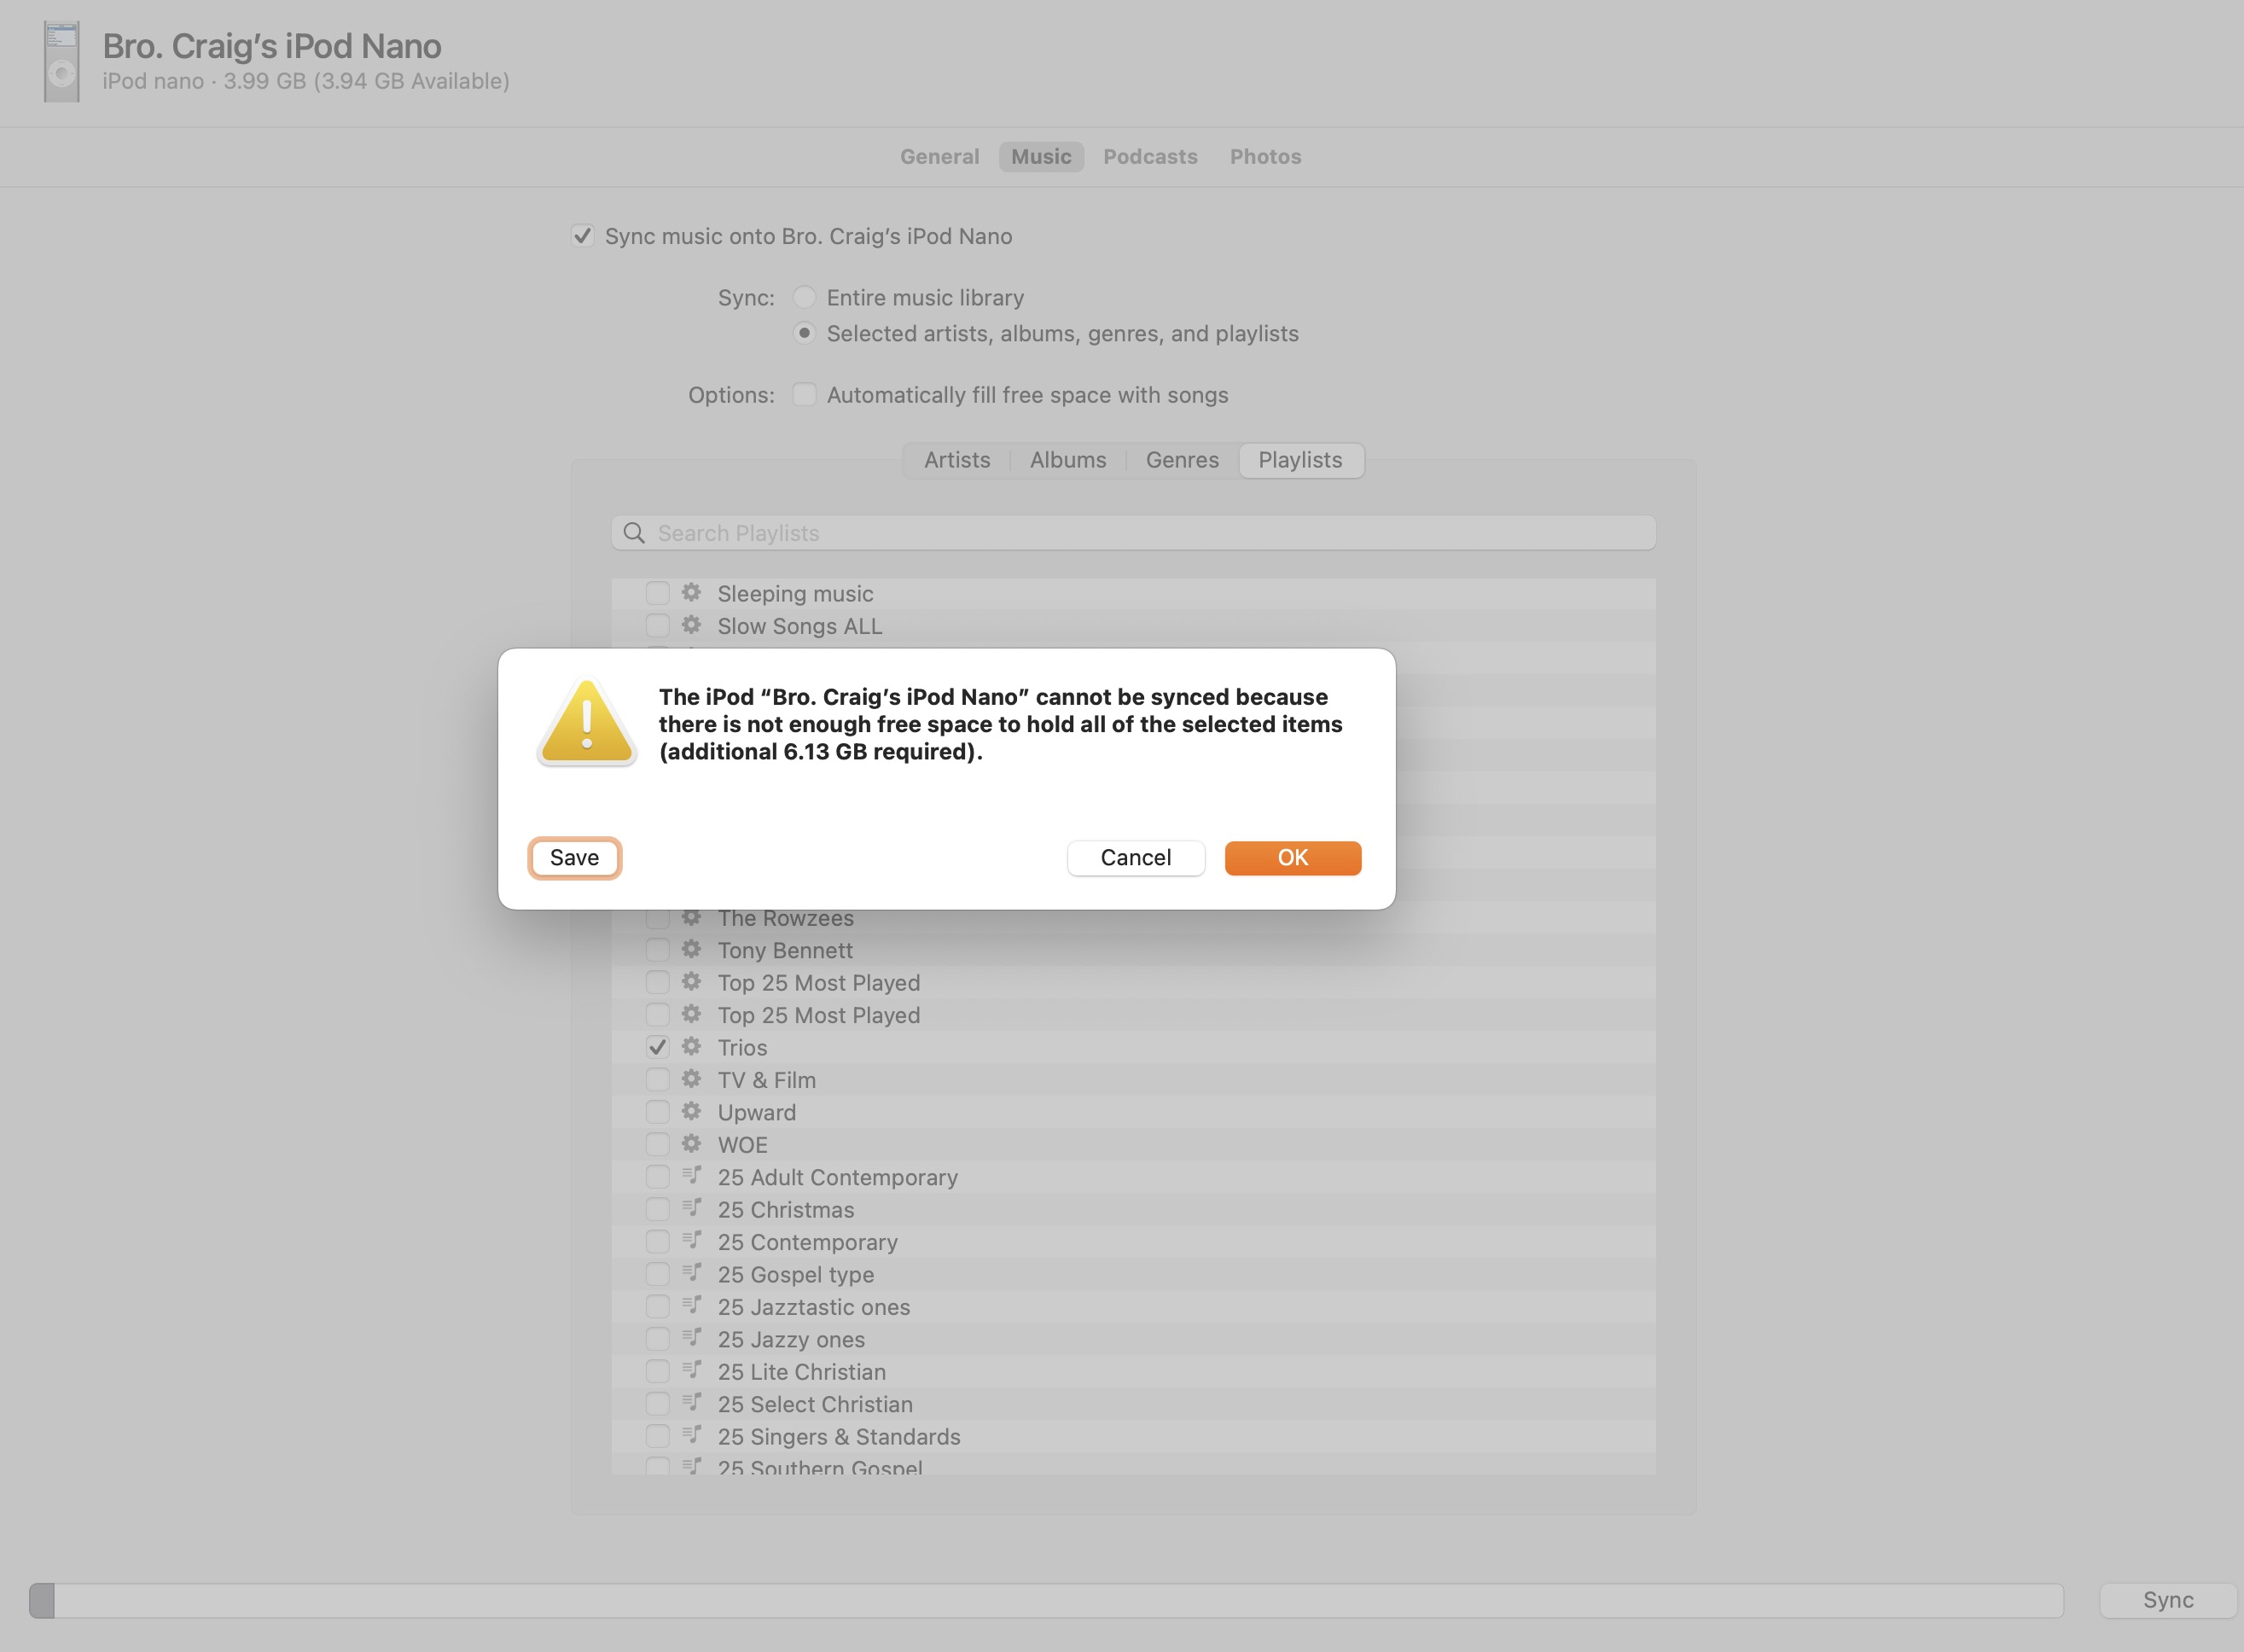Select Entire music library radio option
2244x1652 pixels.
(x=804, y=298)
